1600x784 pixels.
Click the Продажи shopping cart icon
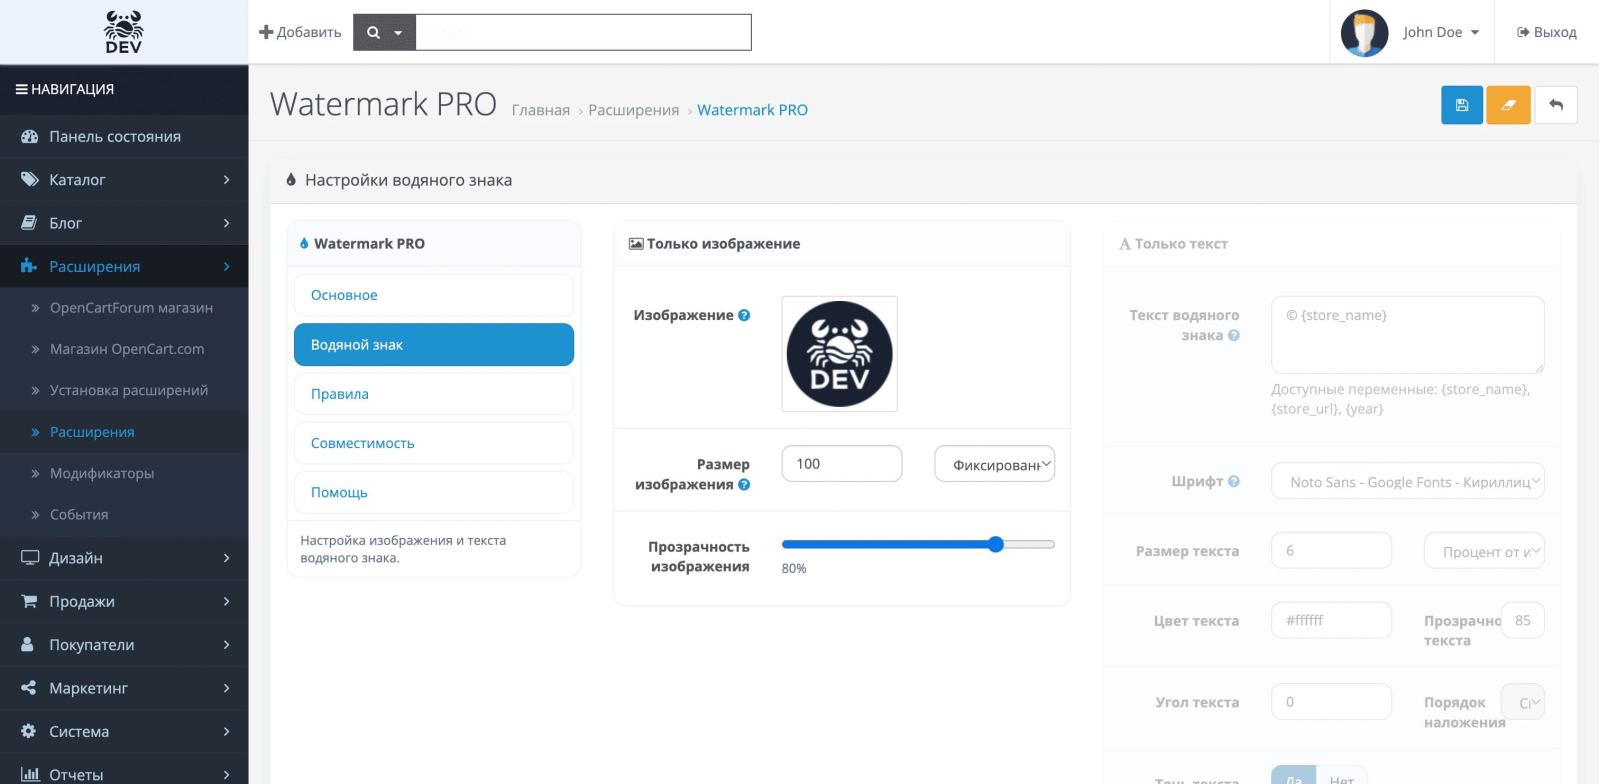[29, 601]
